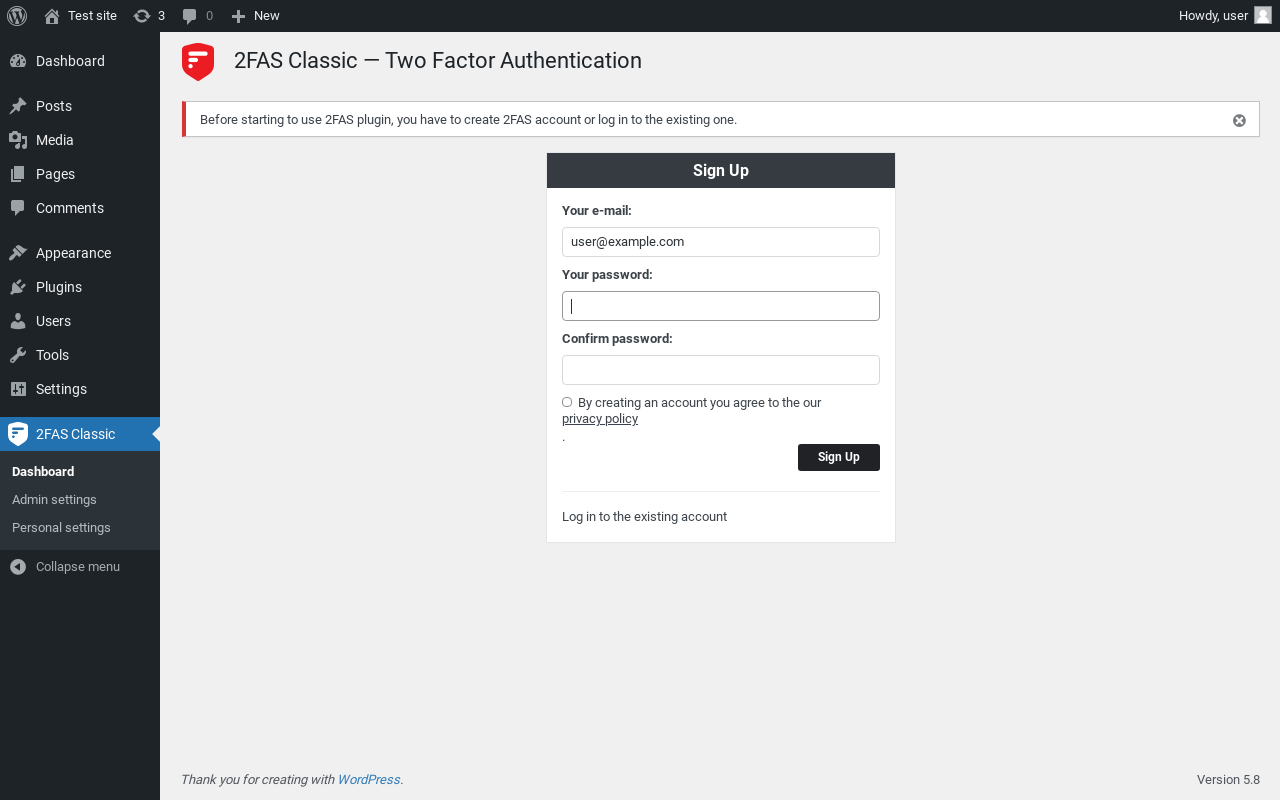This screenshot has height=800, width=1280.
Task: Open Personal settings submenu item
Action: pyautogui.click(x=61, y=528)
